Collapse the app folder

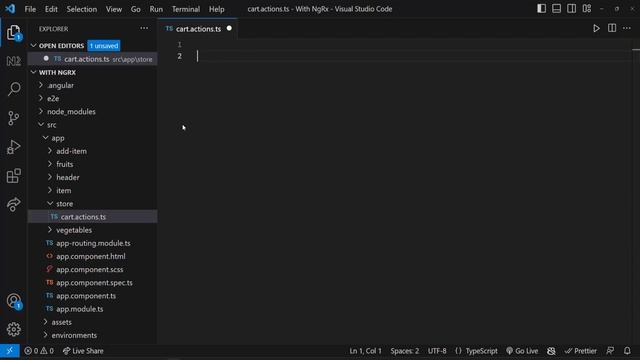coord(58,138)
